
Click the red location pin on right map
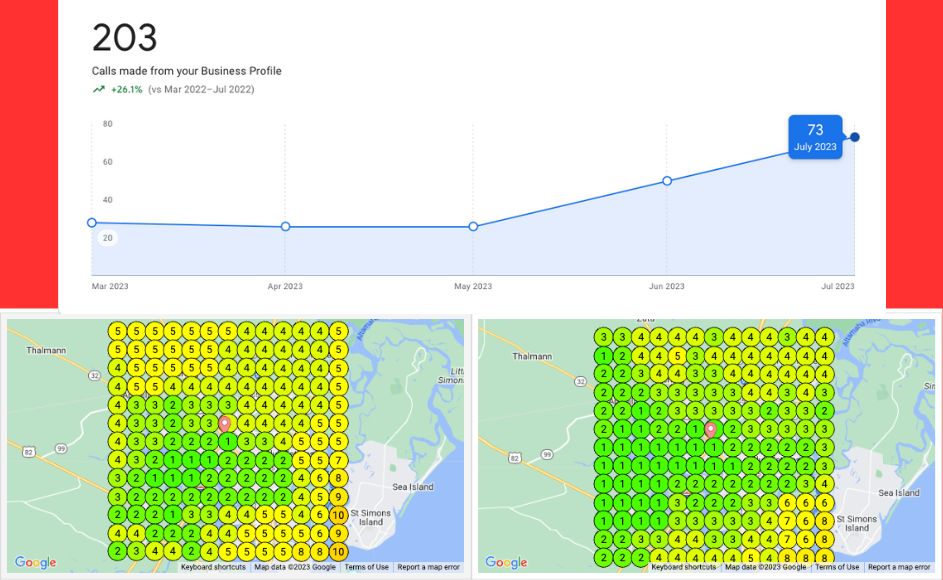pyautogui.click(x=711, y=429)
